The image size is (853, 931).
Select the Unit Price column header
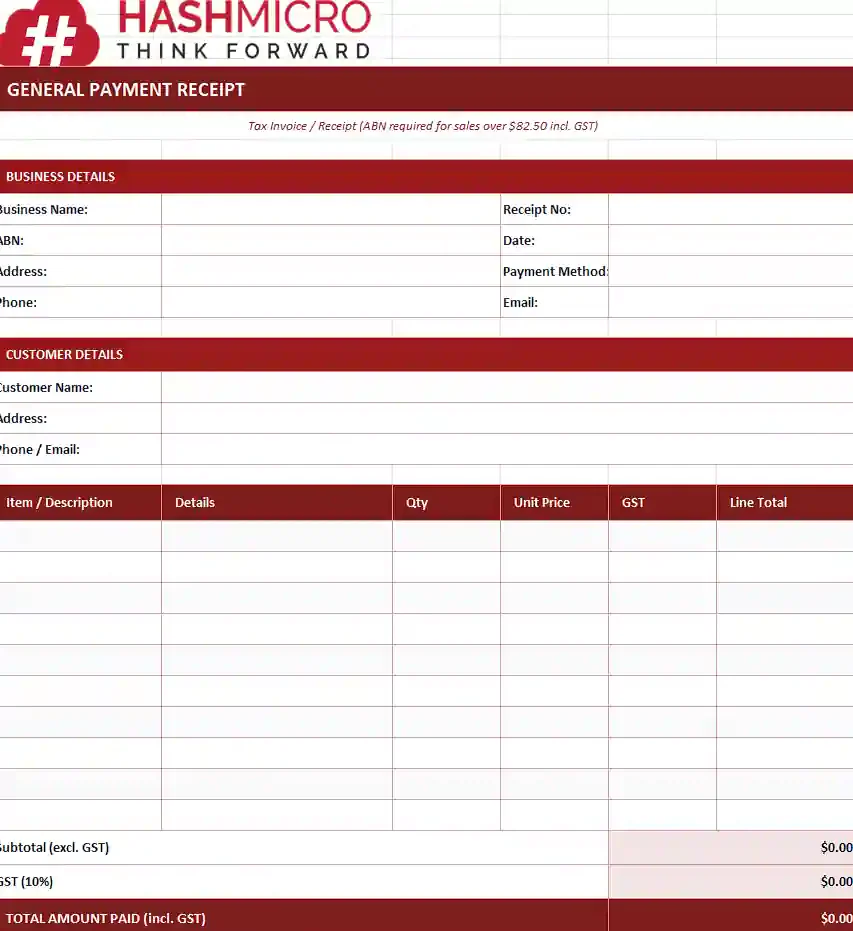click(x=554, y=502)
